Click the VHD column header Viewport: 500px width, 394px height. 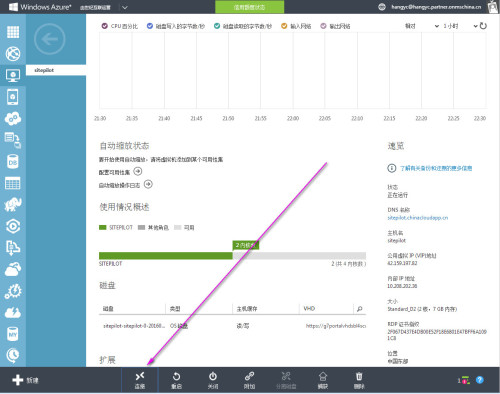[x=309, y=308]
